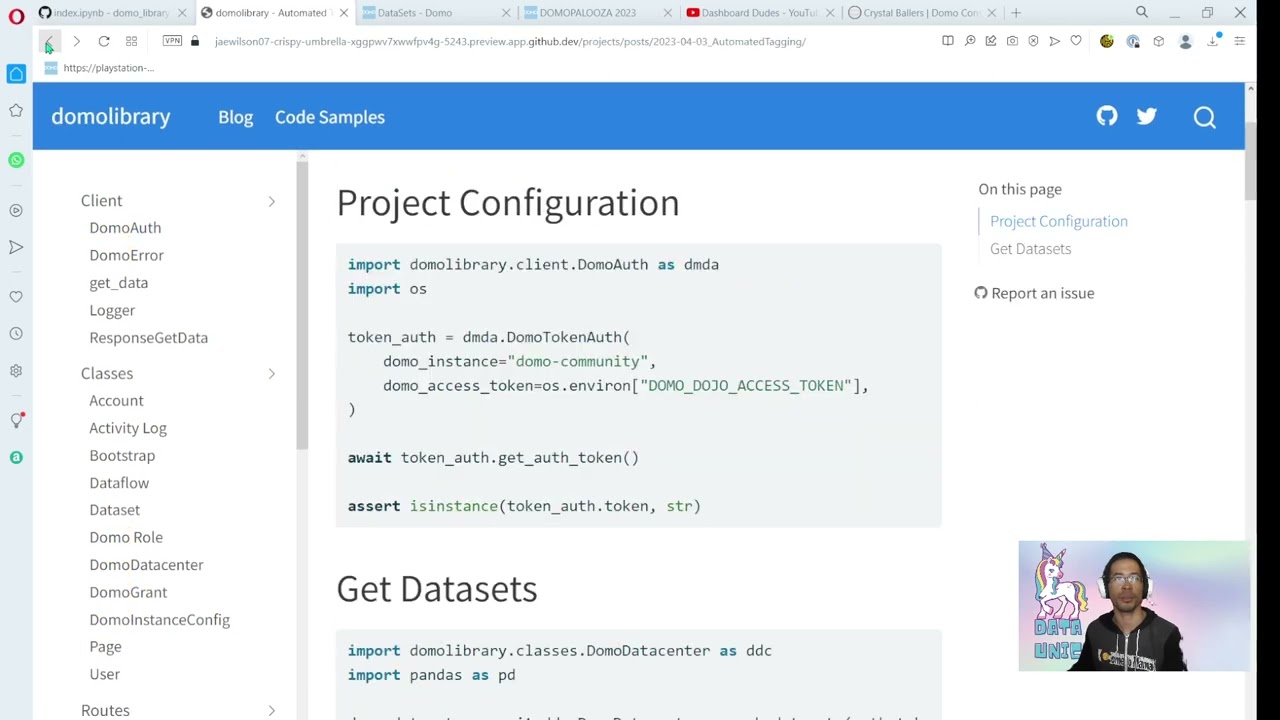Open the playstation bookmark in bookmarks bar
The height and width of the screenshot is (720, 1280).
click(99, 68)
